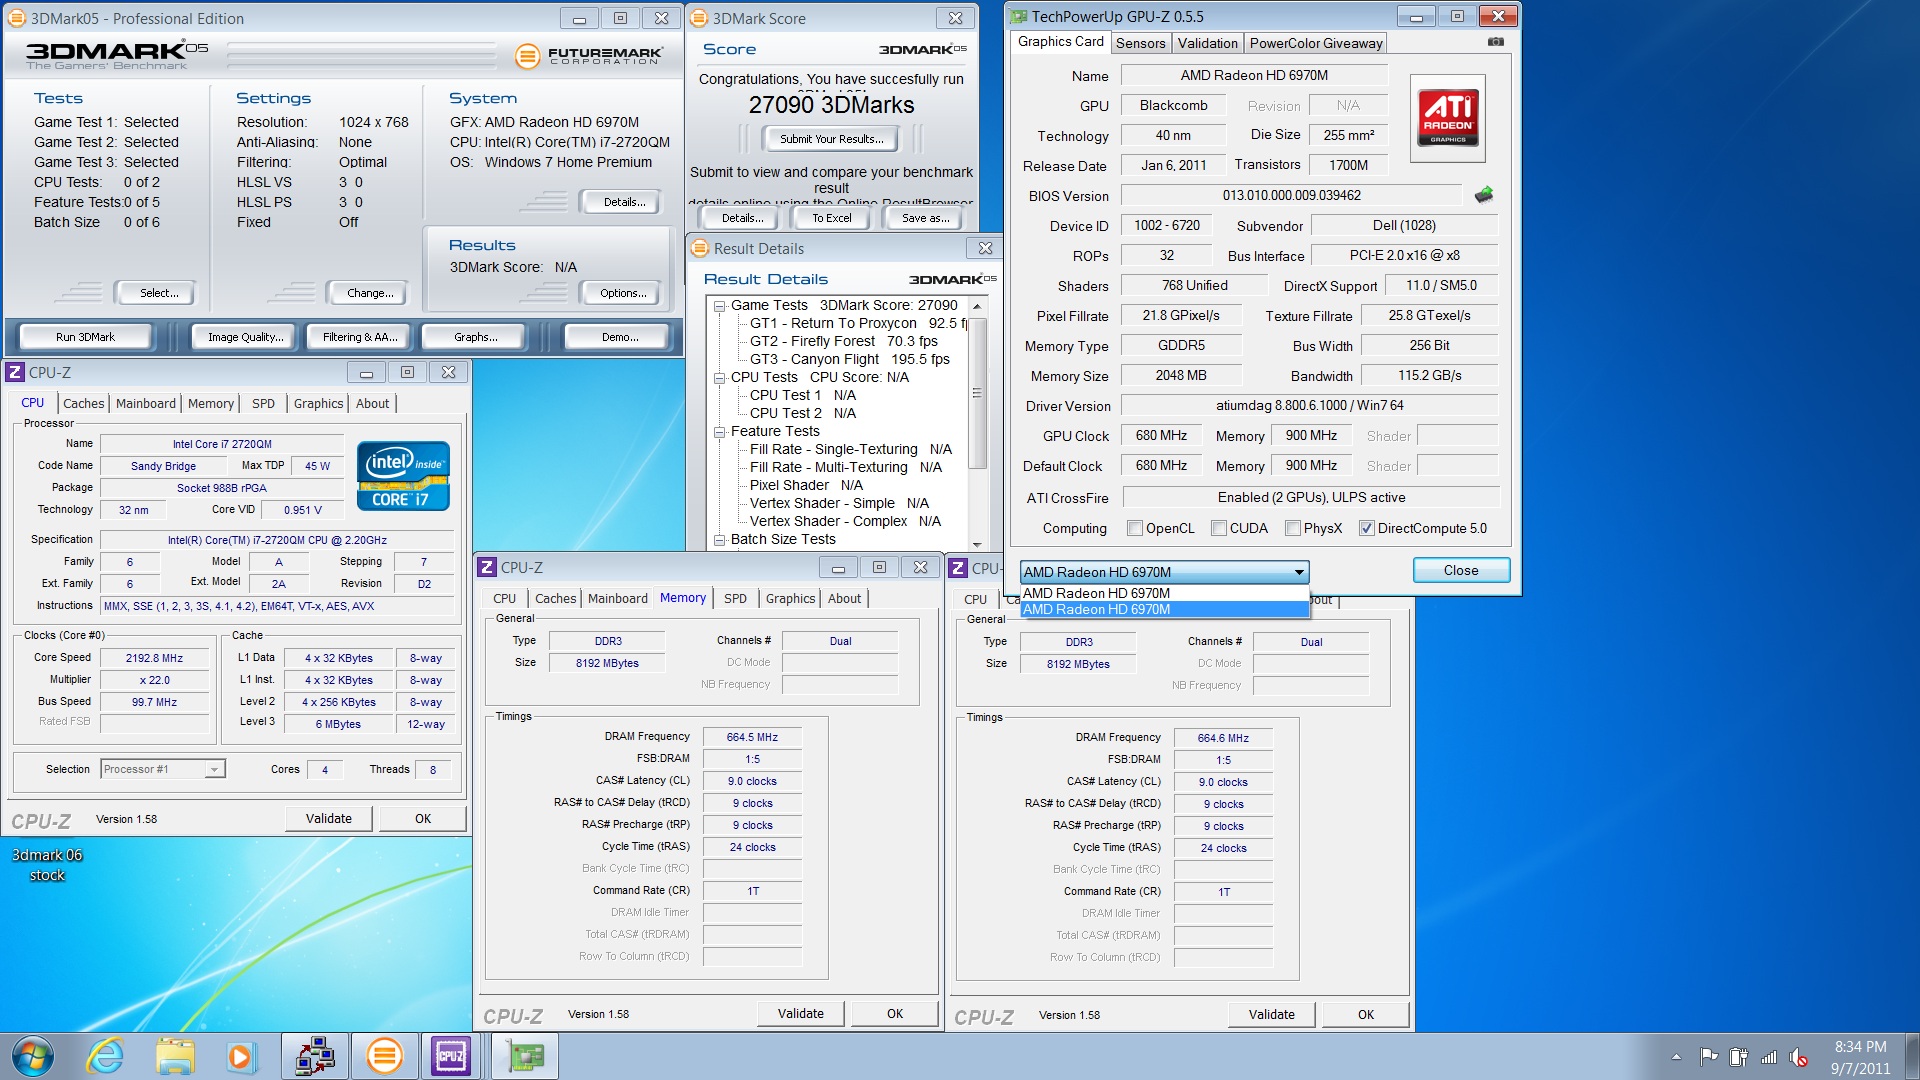Export results with To Excel button
The height and width of the screenshot is (1080, 1920).
(832, 218)
